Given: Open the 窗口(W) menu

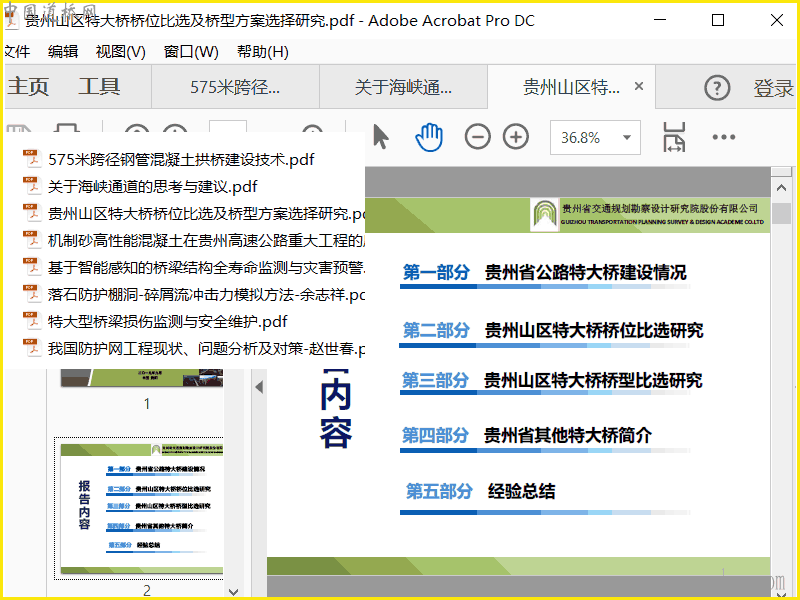Looking at the screenshot, I should click(x=191, y=52).
